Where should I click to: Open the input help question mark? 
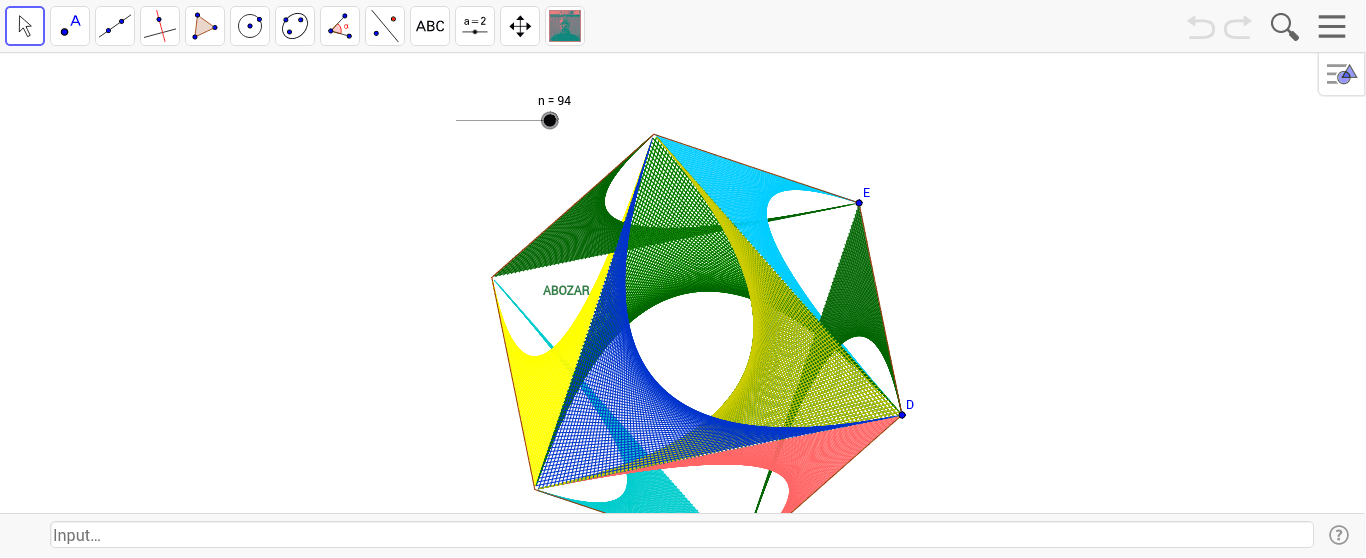pyautogui.click(x=1339, y=535)
